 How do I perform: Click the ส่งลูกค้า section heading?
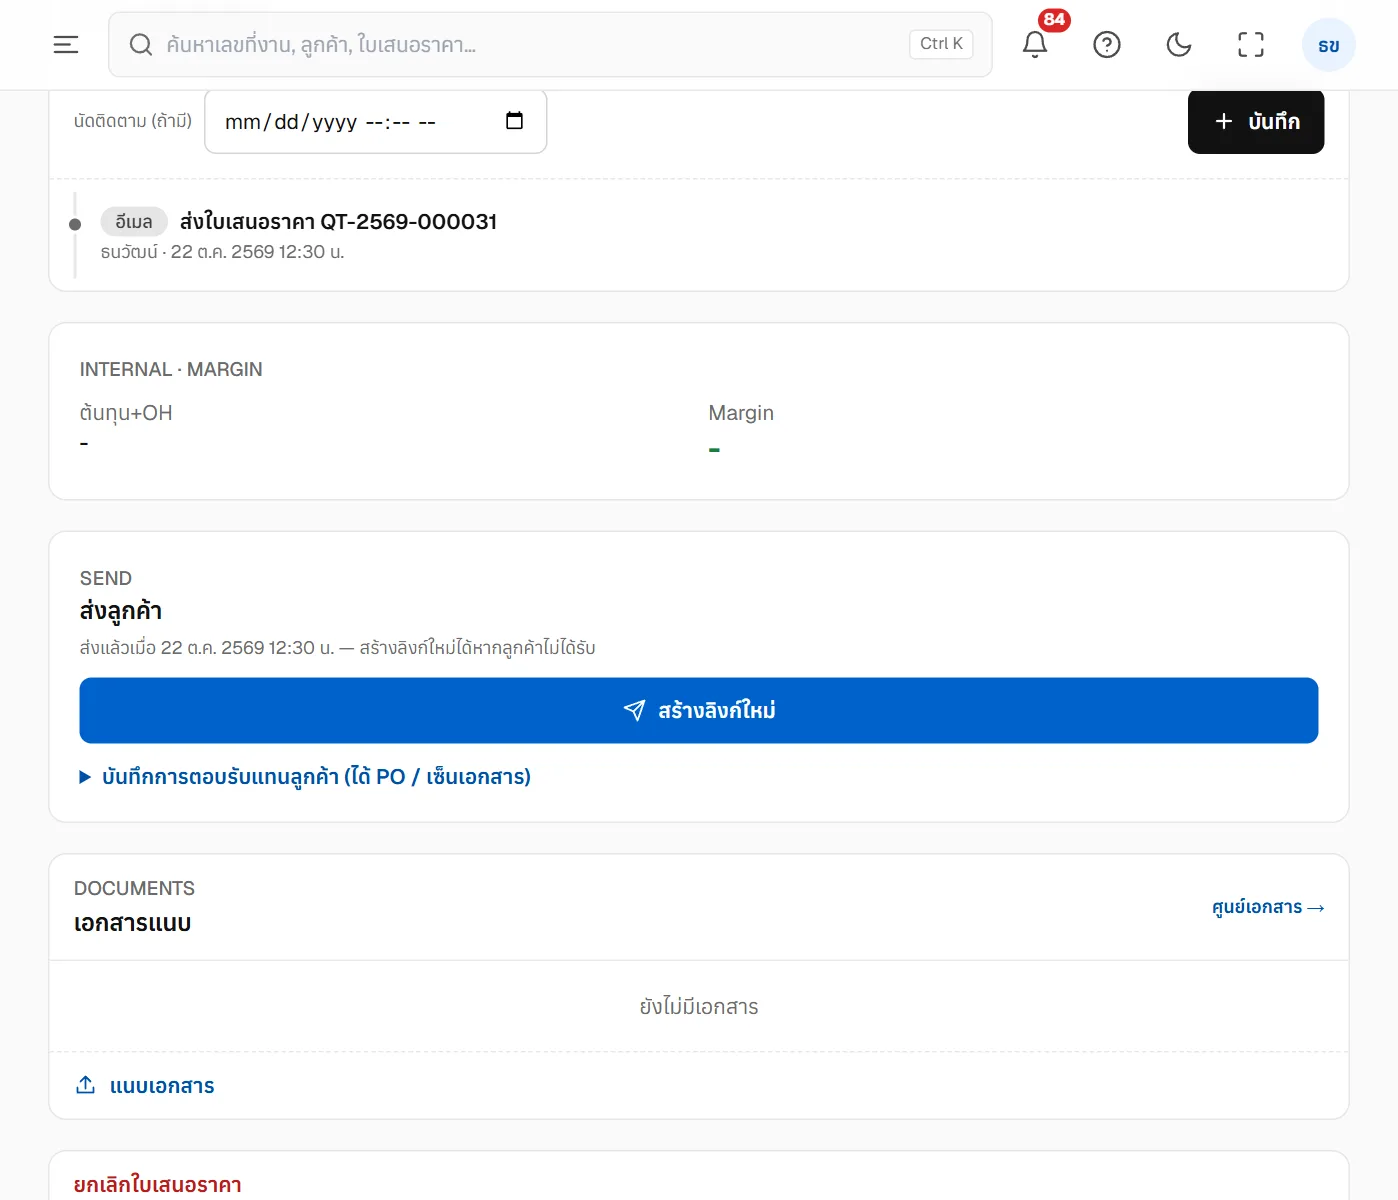point(121,611)
